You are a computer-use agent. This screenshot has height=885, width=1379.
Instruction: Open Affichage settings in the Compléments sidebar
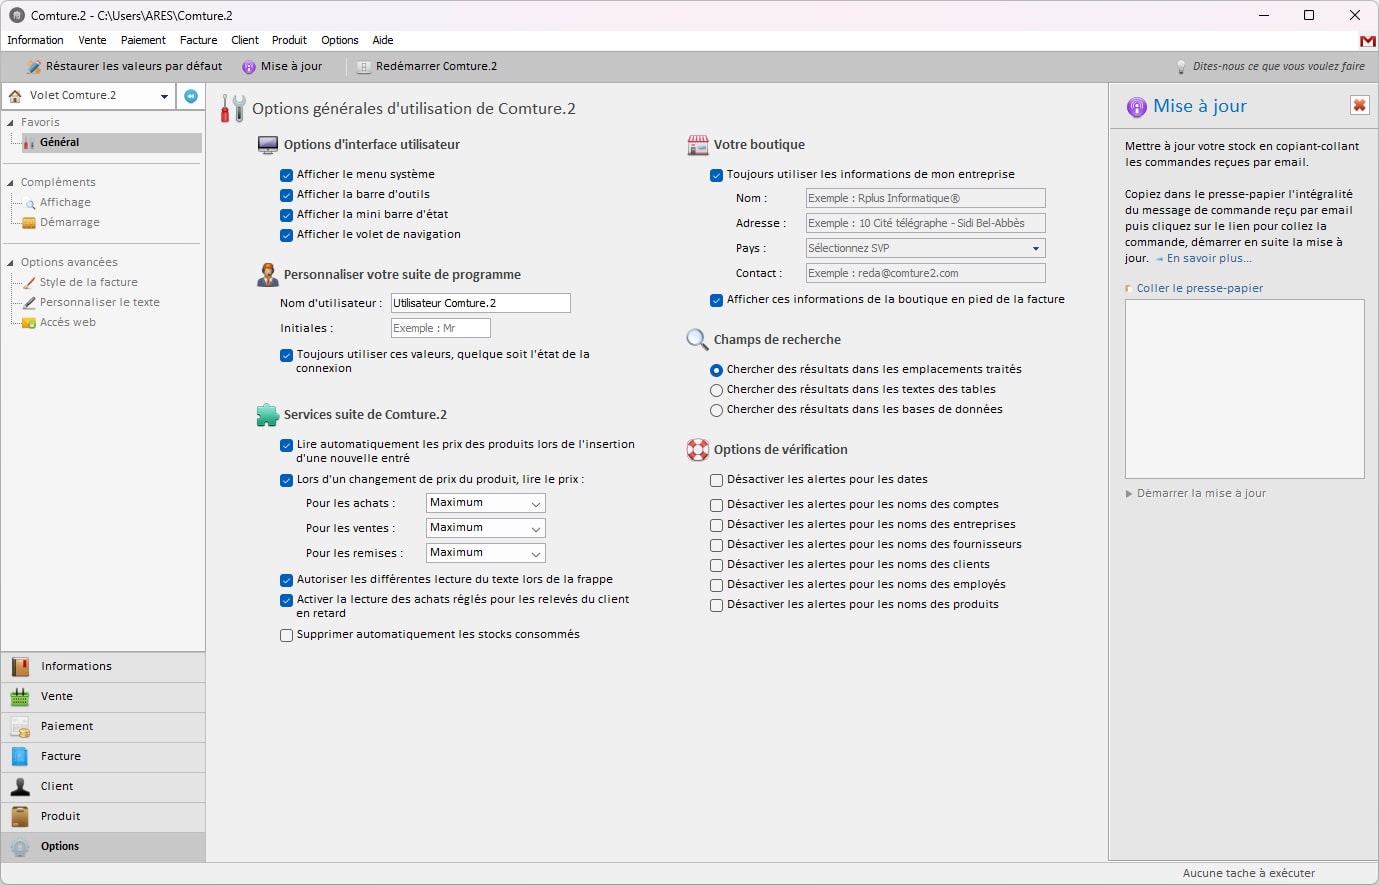(63, 202)
